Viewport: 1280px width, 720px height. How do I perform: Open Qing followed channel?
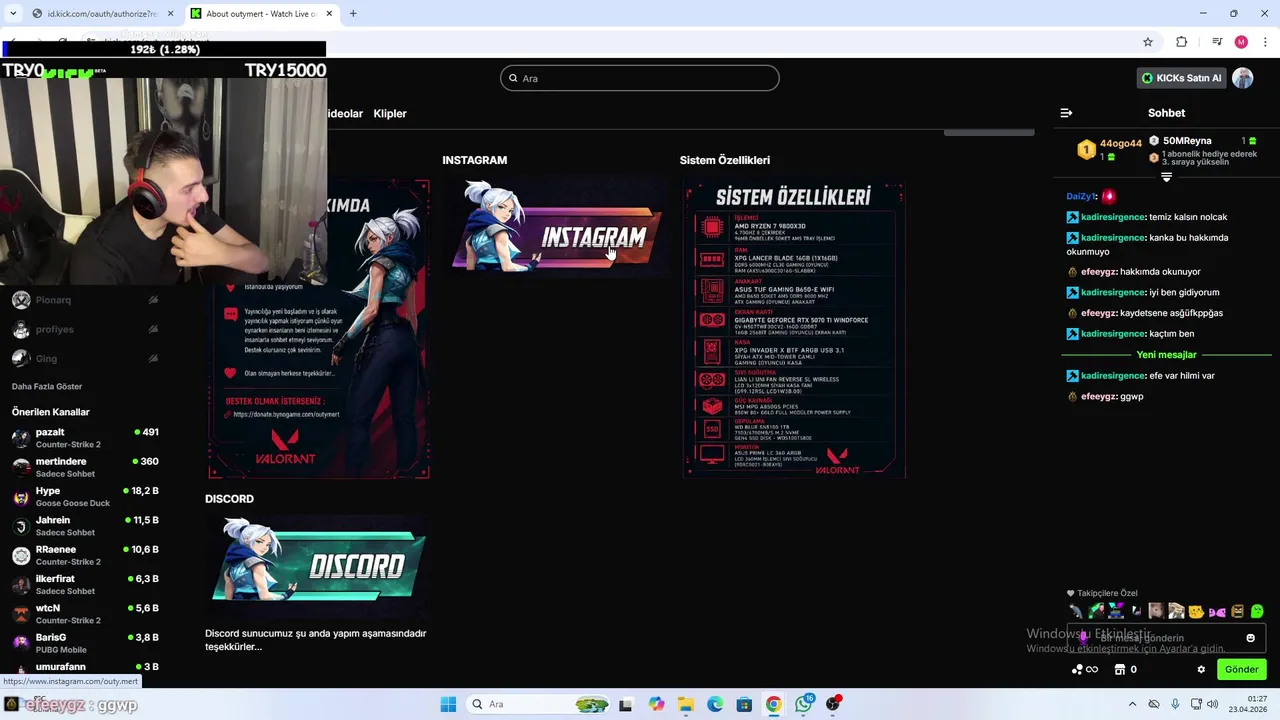(x=86, y=358)
